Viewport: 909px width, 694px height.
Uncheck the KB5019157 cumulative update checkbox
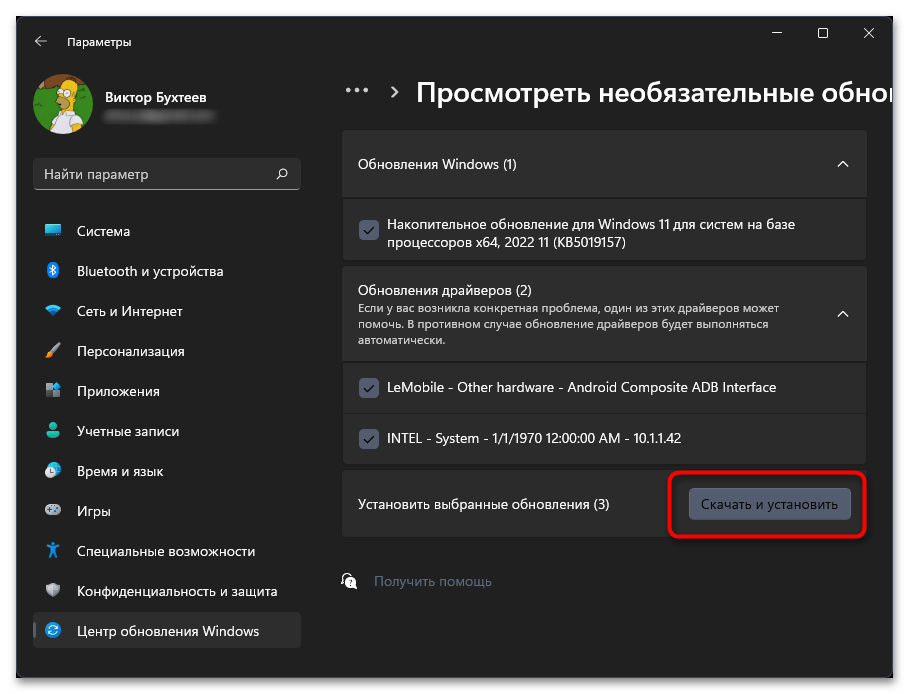[x=369, y=230]
